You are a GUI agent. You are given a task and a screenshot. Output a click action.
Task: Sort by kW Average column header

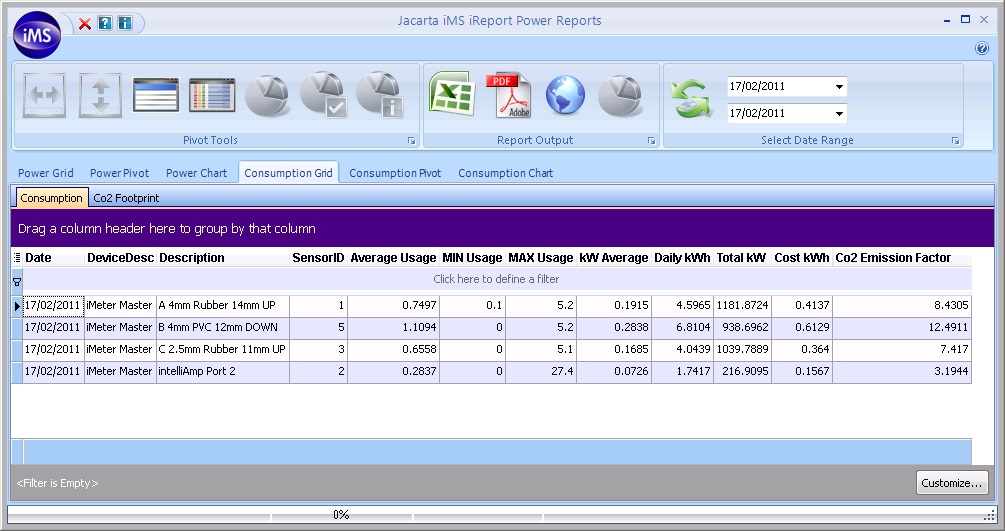(614, 258)
